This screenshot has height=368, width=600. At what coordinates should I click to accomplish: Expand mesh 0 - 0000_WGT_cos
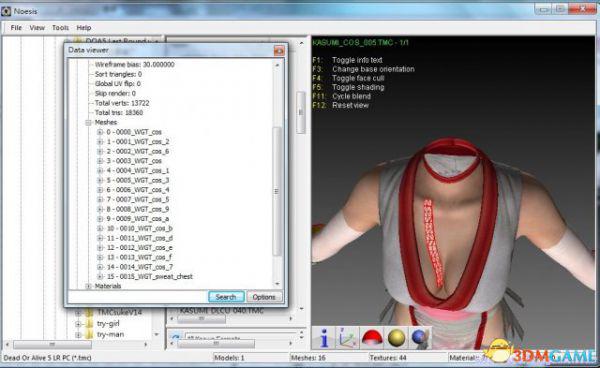tap(100, 132)
